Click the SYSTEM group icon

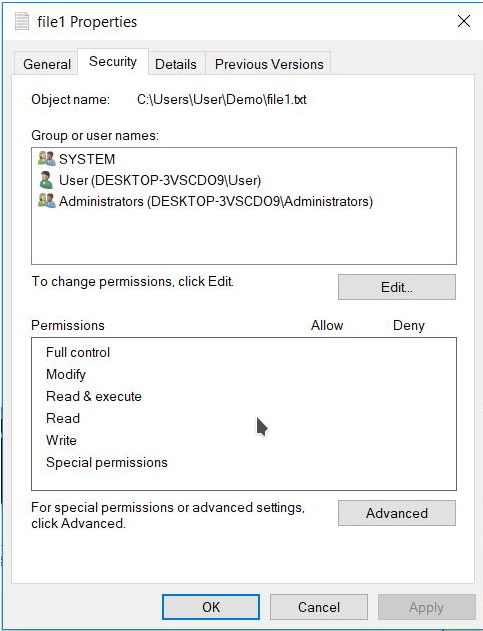point(47,159)
